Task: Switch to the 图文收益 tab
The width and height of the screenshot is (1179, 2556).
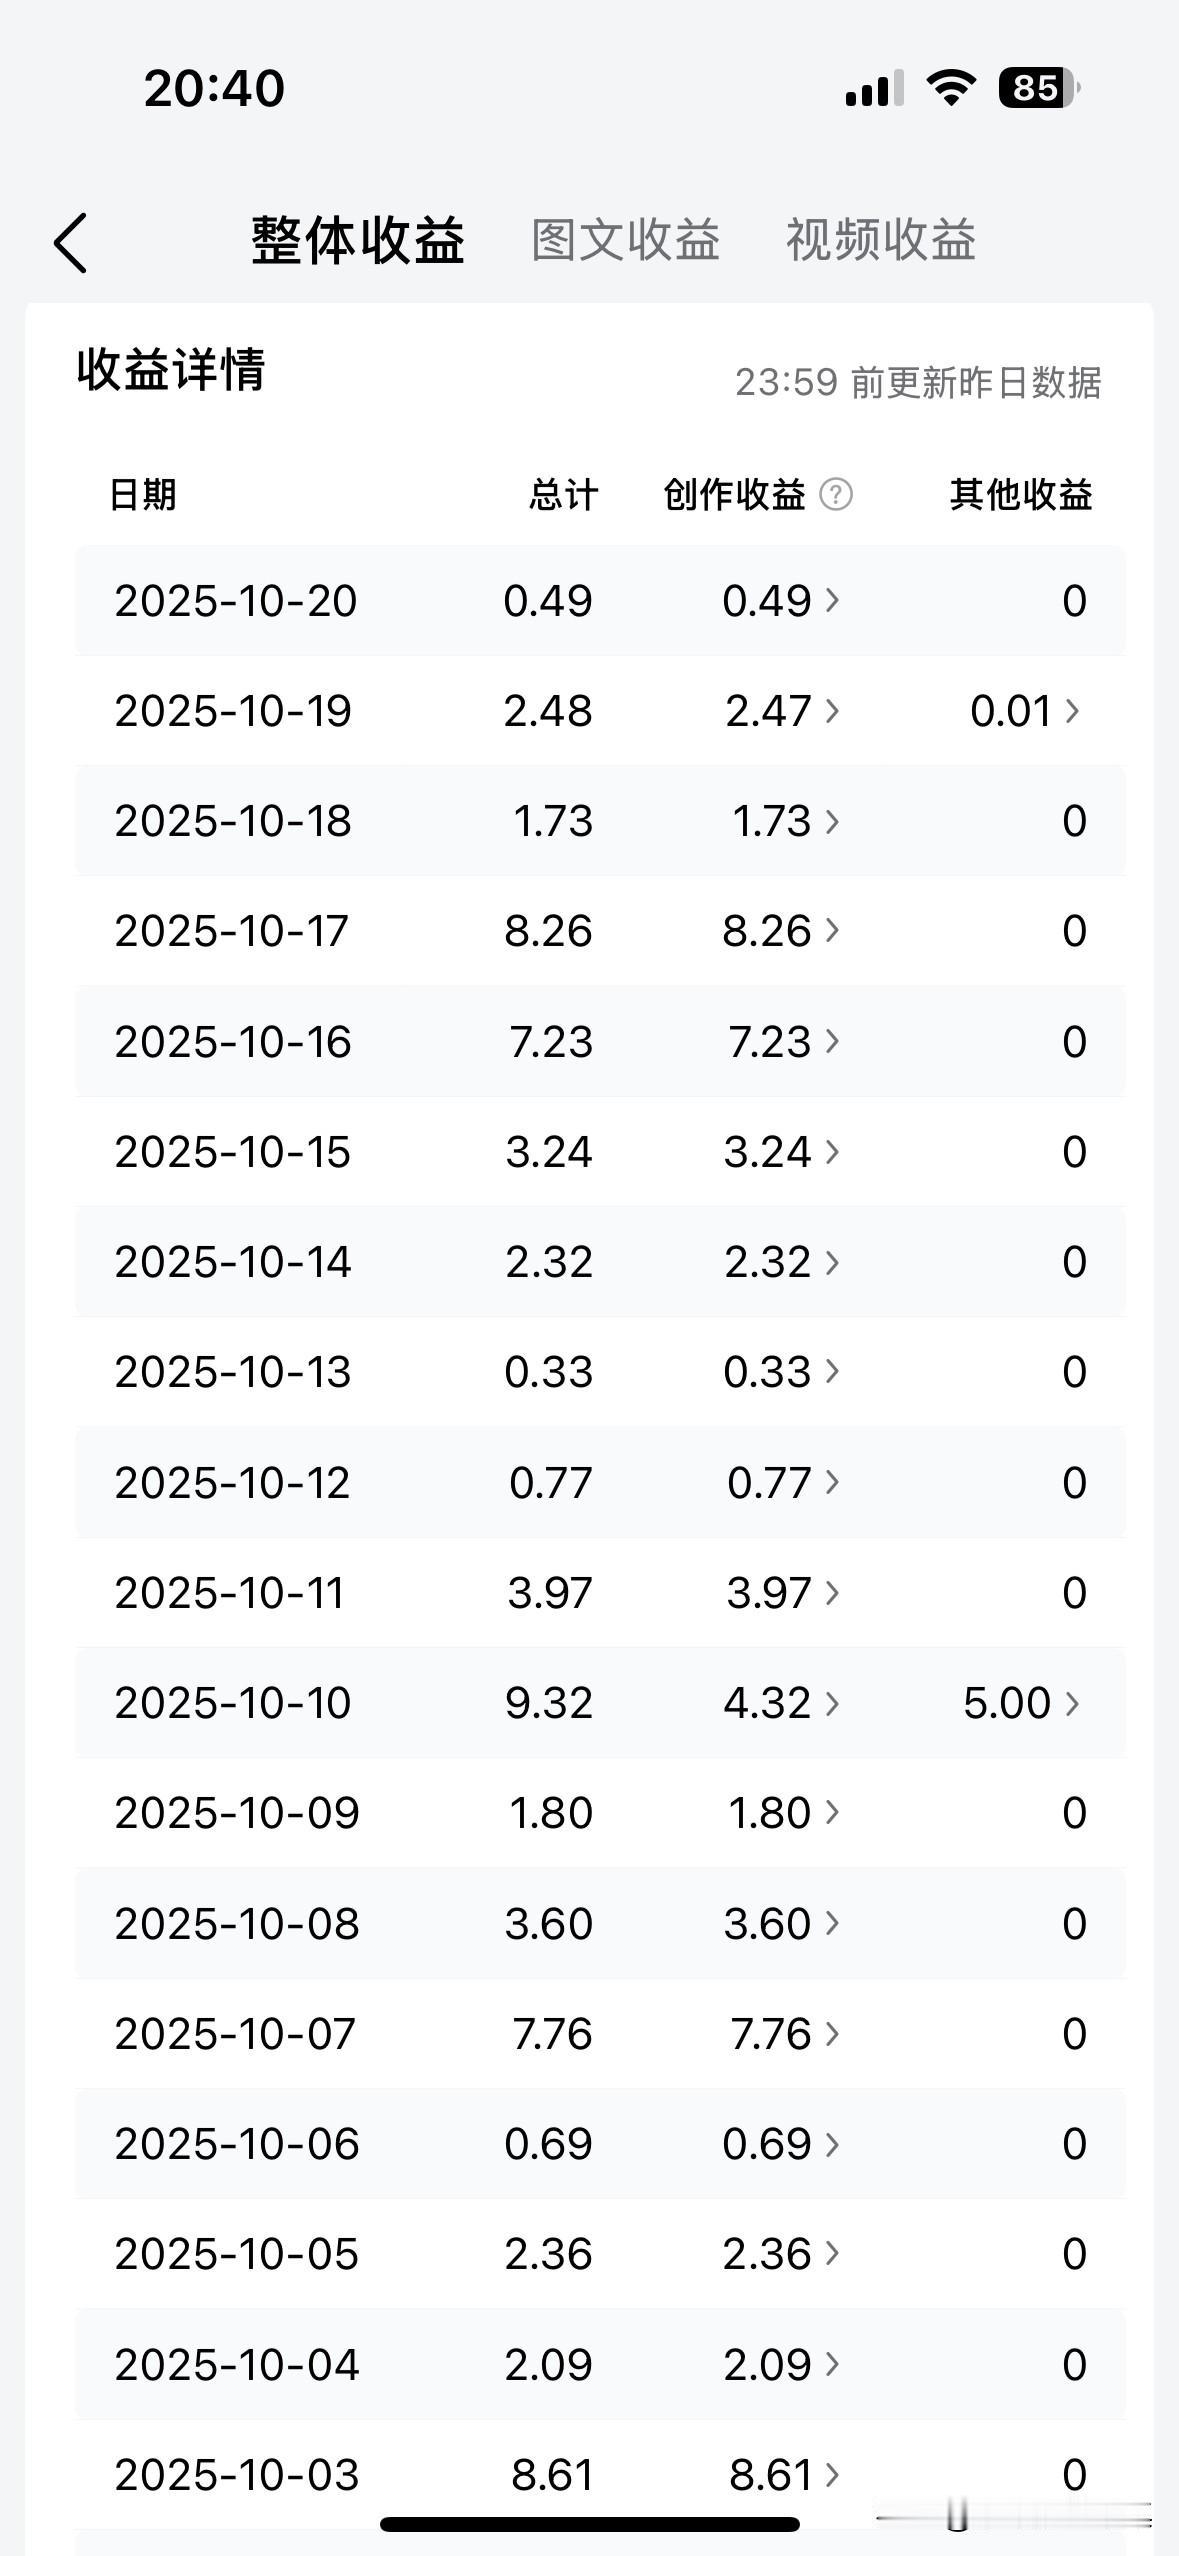Action: coord(625,241)
